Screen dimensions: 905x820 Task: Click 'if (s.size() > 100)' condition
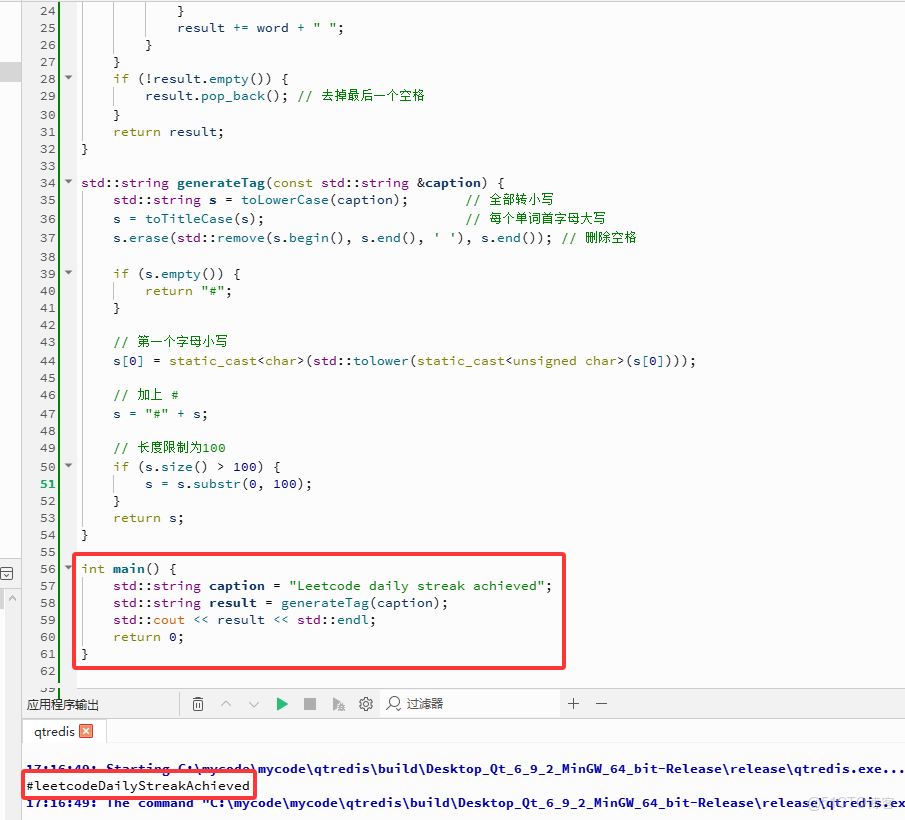click(x=188, y=466)
